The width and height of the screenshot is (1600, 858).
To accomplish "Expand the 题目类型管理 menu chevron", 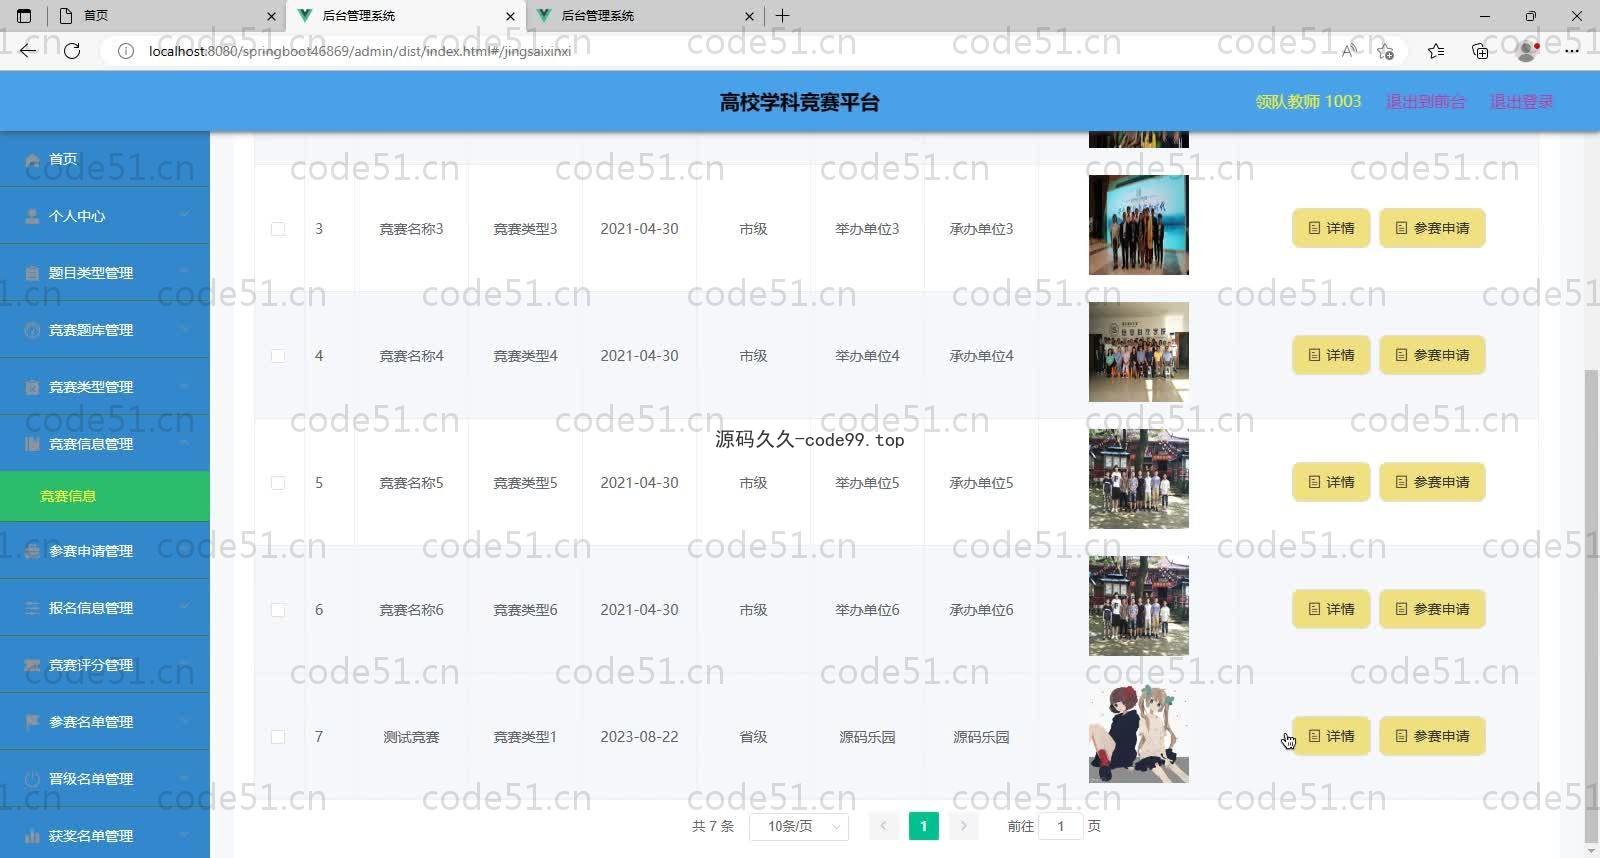I will 184,272.
